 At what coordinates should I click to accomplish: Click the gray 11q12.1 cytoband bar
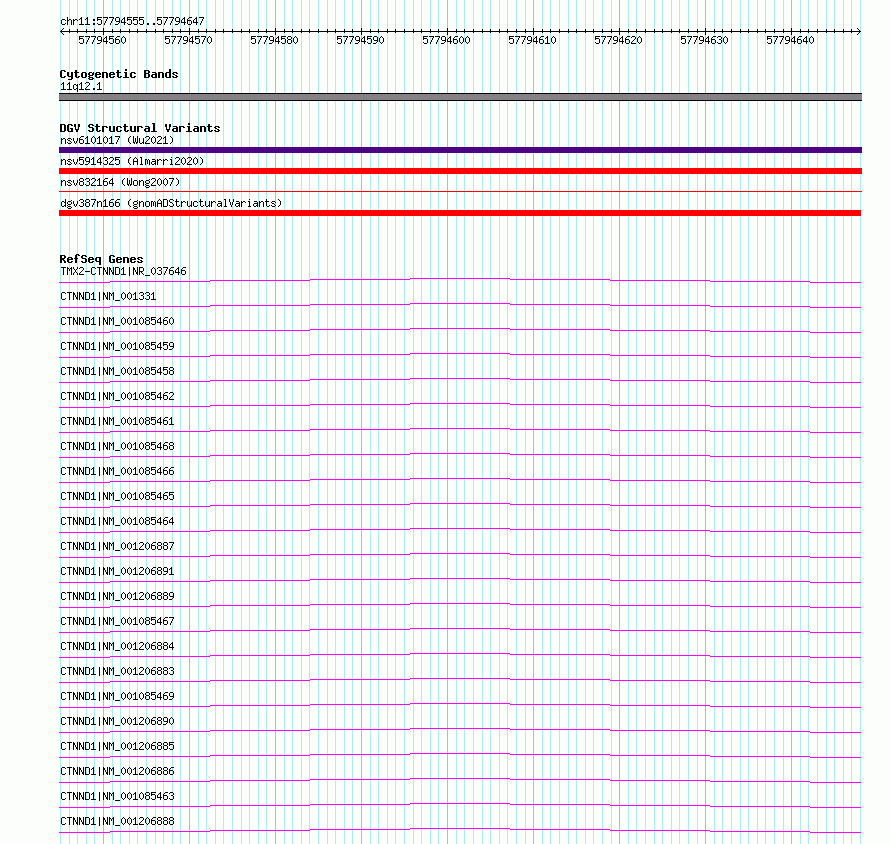pos(460,97)
